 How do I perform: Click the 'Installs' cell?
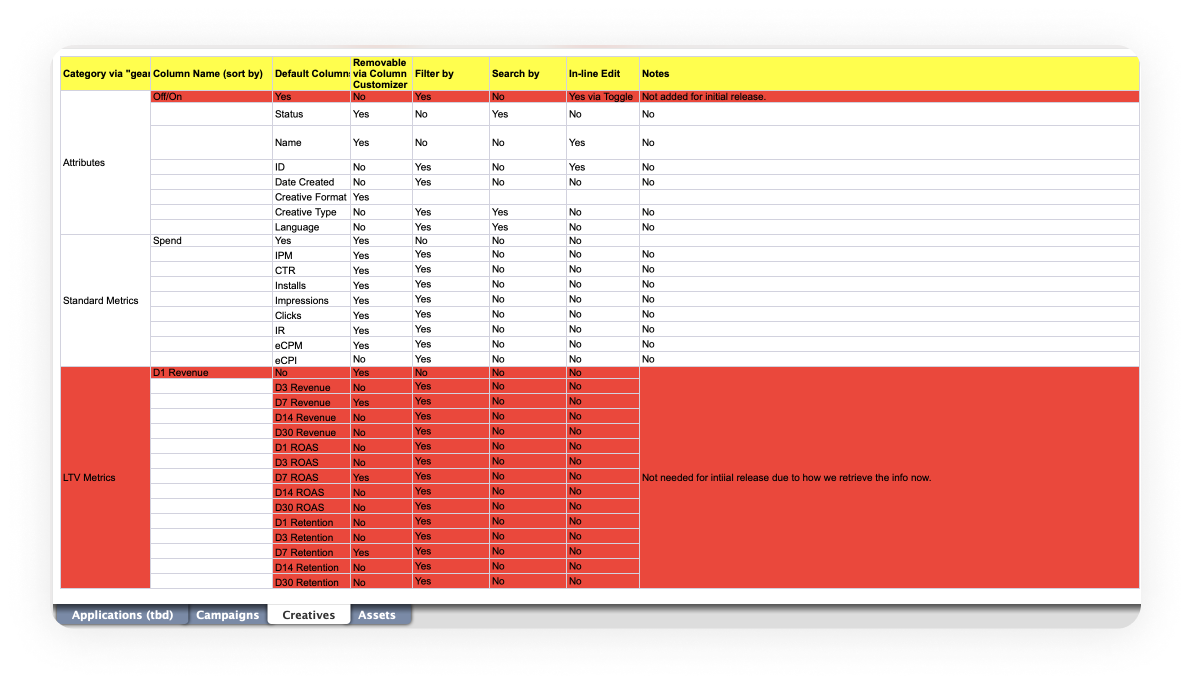pos(311,285)
